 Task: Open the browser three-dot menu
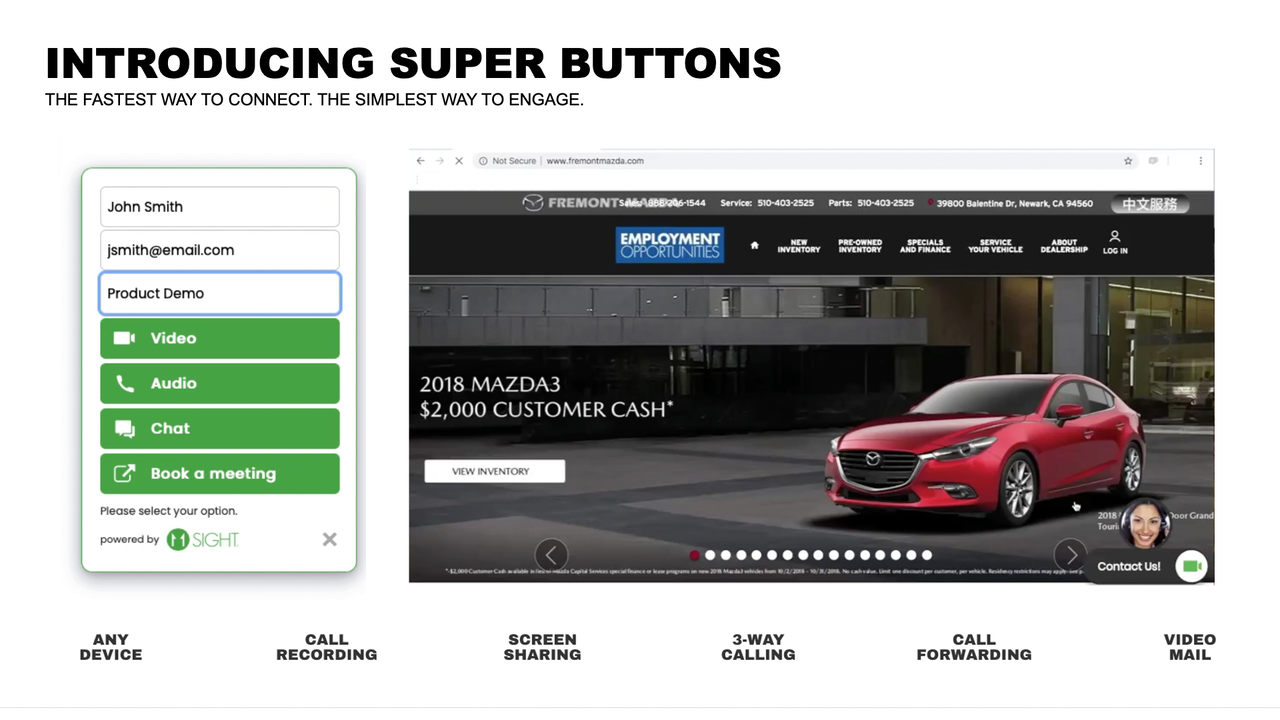(x=1200, y=161)
